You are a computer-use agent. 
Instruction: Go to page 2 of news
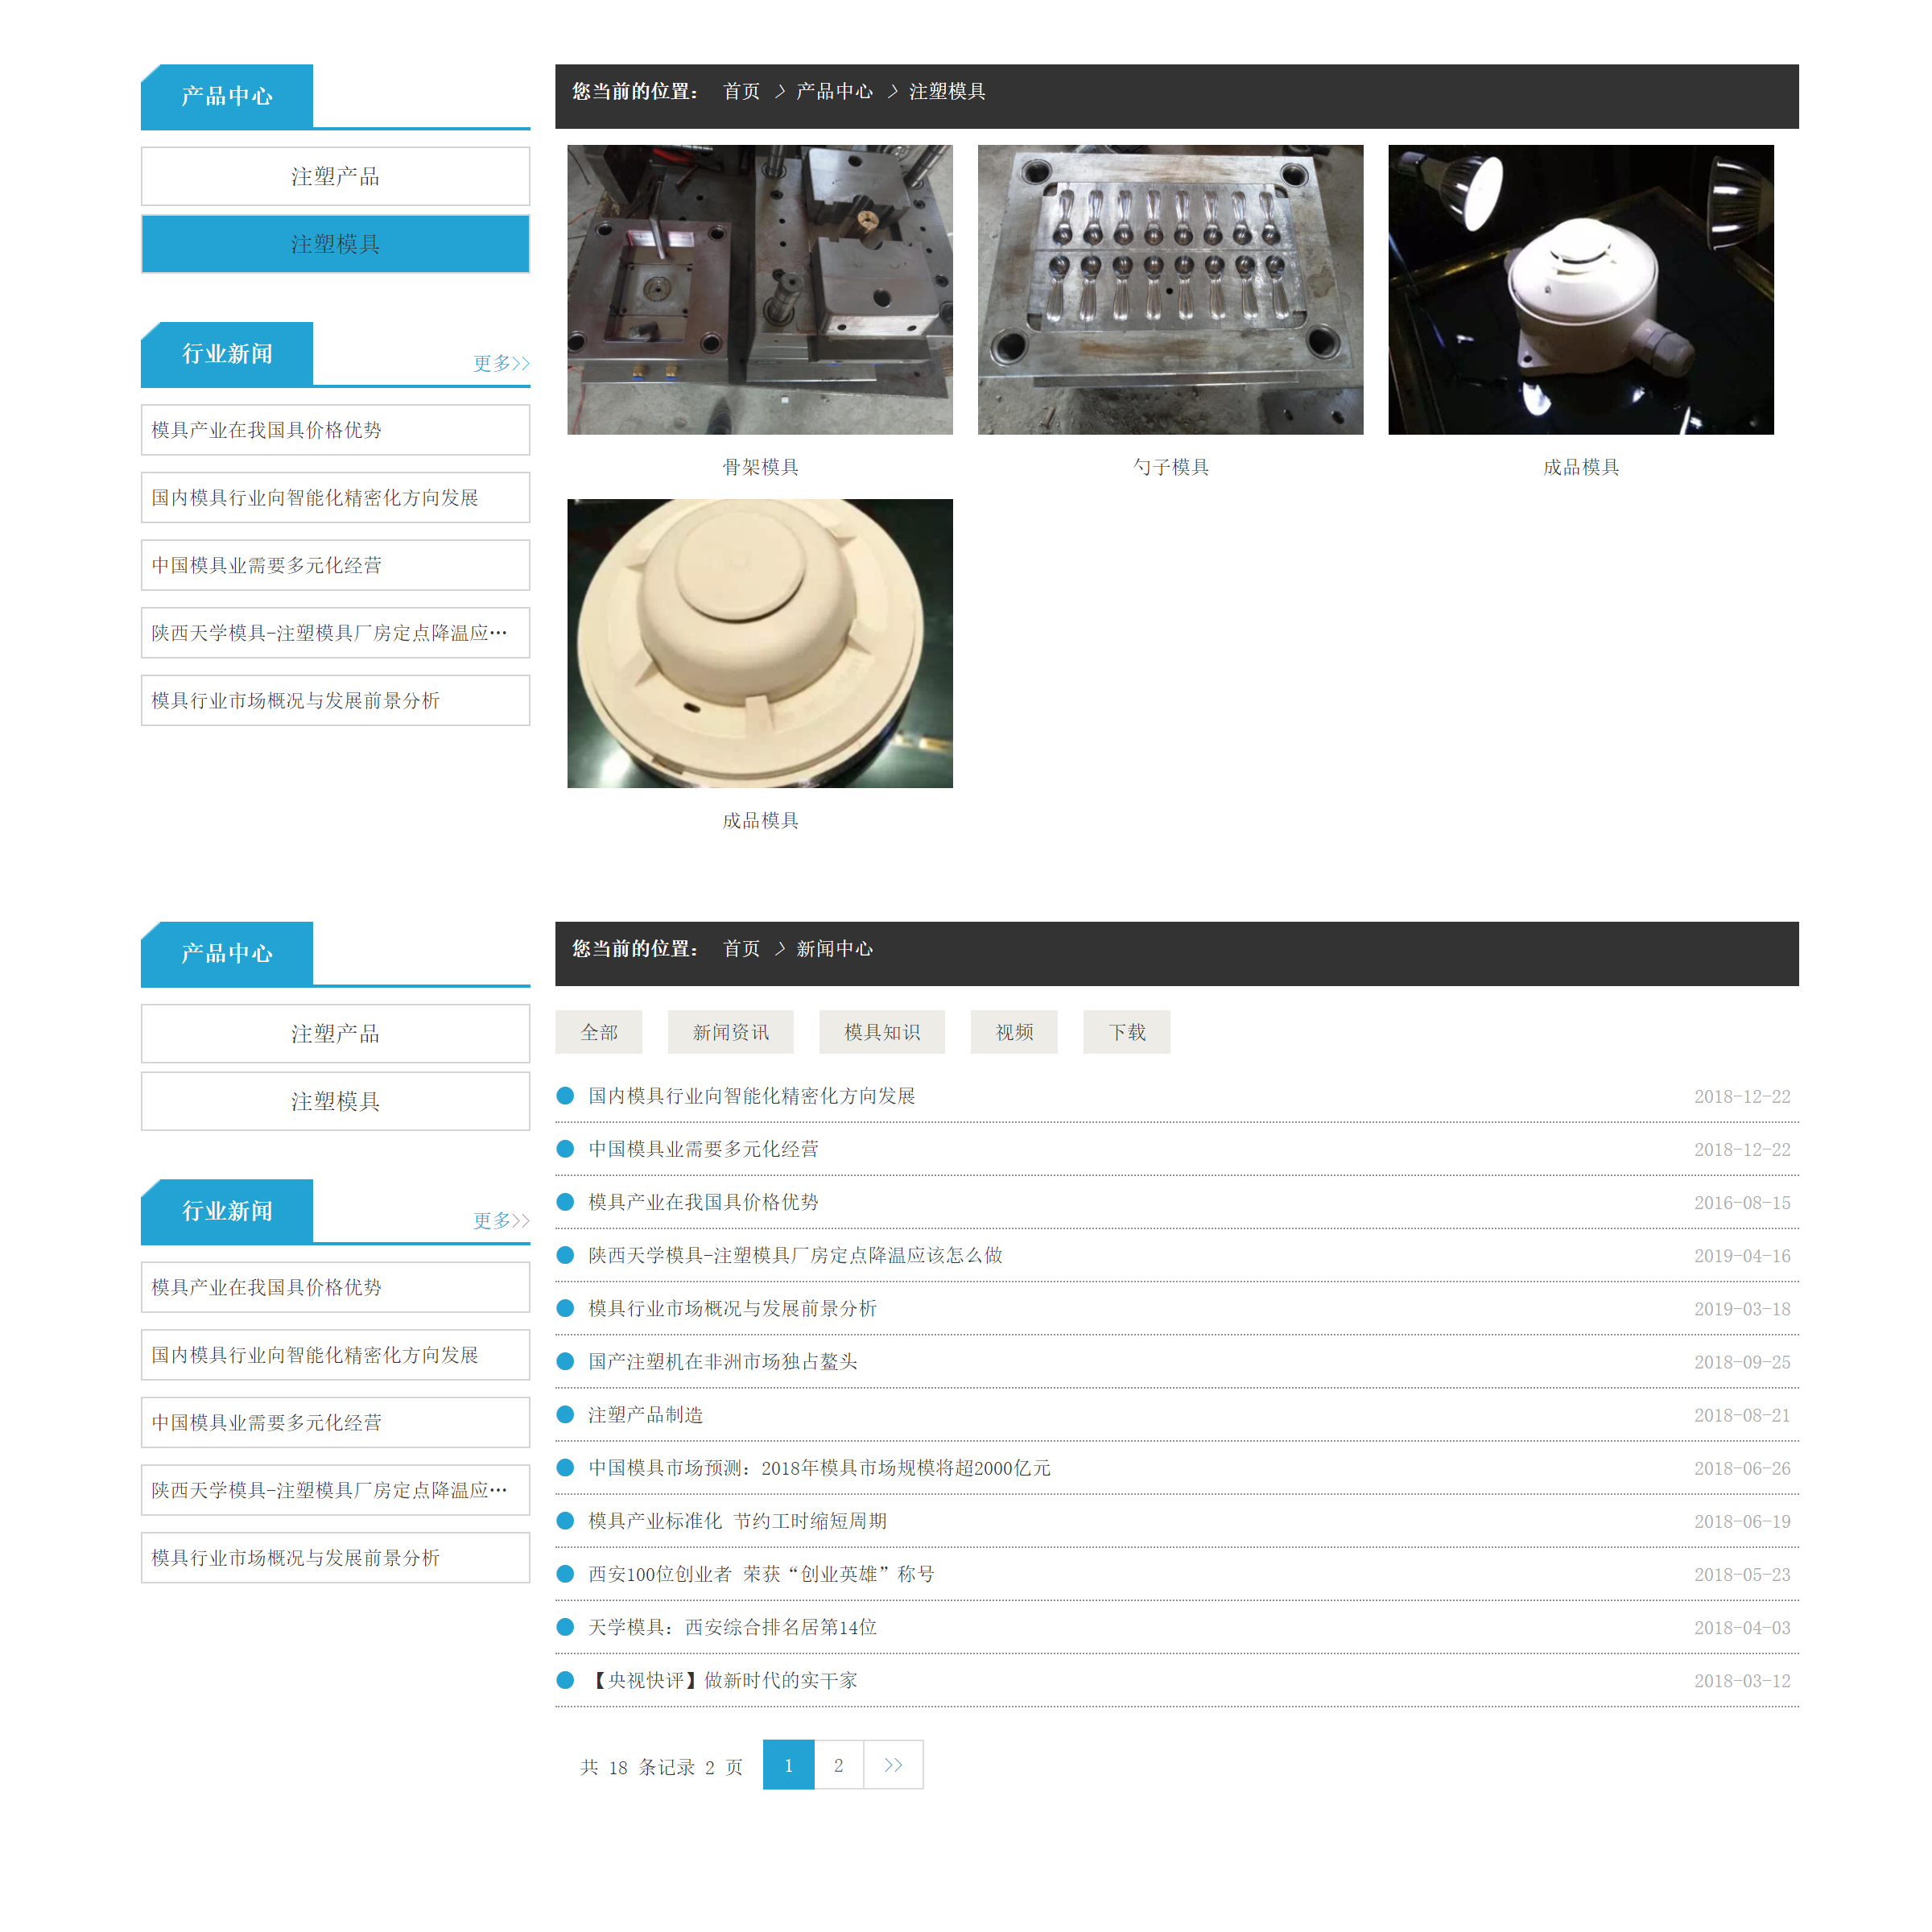pos(838,1765)
